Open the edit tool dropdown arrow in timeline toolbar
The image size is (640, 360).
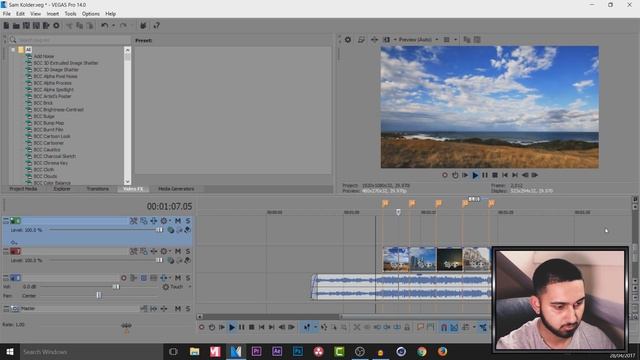point(315,327)
